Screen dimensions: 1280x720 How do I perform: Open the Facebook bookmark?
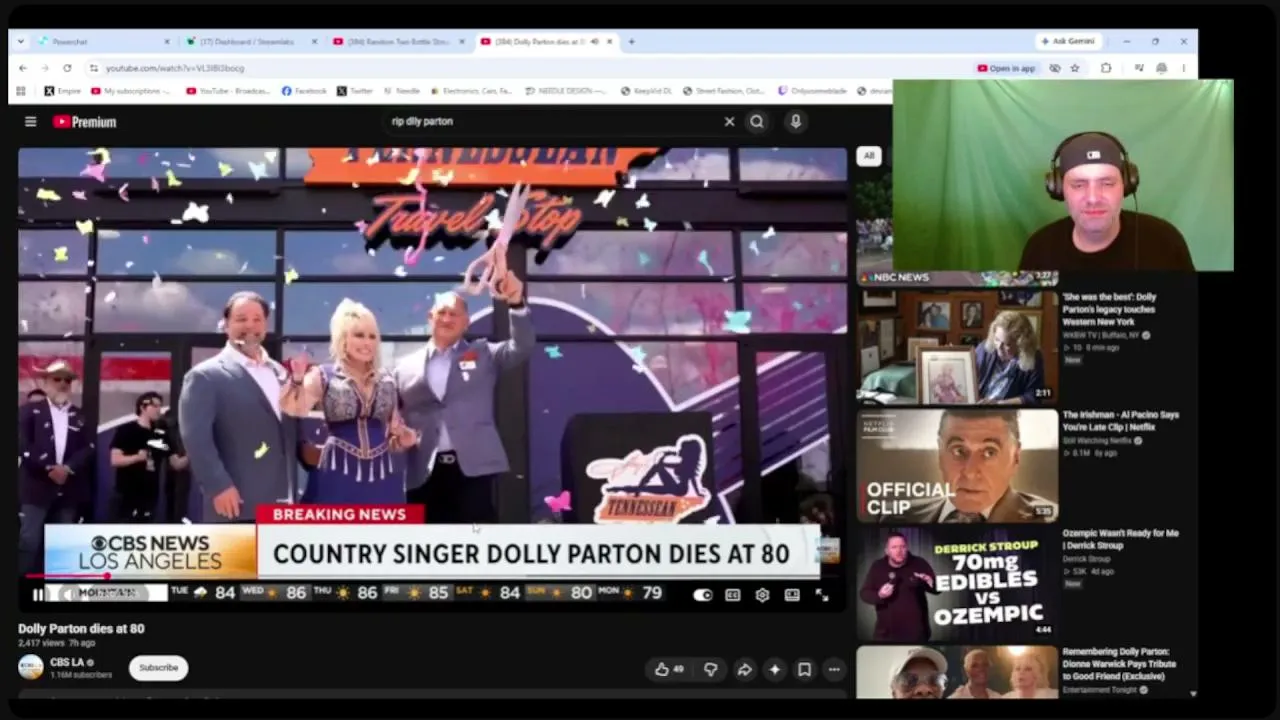(304, 91)
